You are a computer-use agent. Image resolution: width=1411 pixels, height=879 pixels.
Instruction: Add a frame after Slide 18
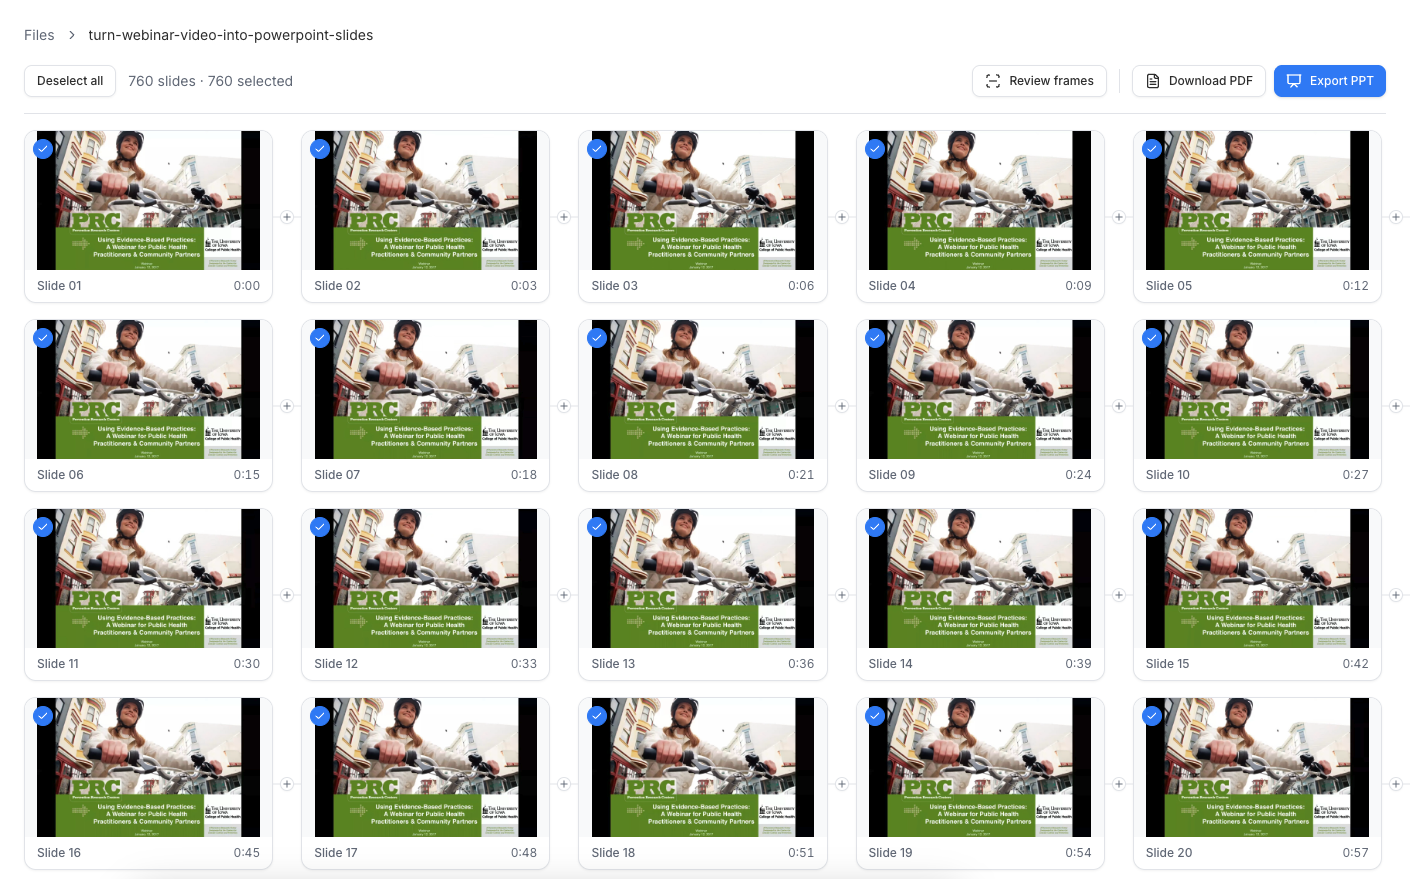point(842,784)
